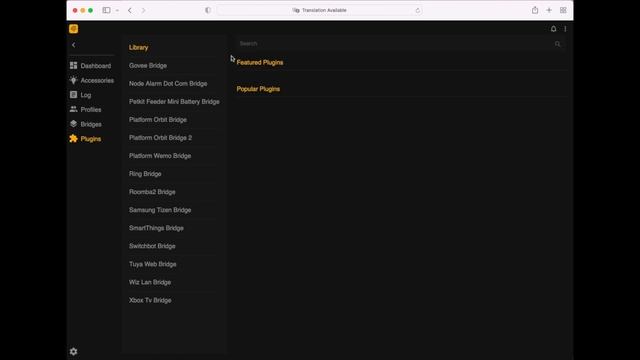
Task: Select Wiz Lan Bridge
Action: coord(150,282)
